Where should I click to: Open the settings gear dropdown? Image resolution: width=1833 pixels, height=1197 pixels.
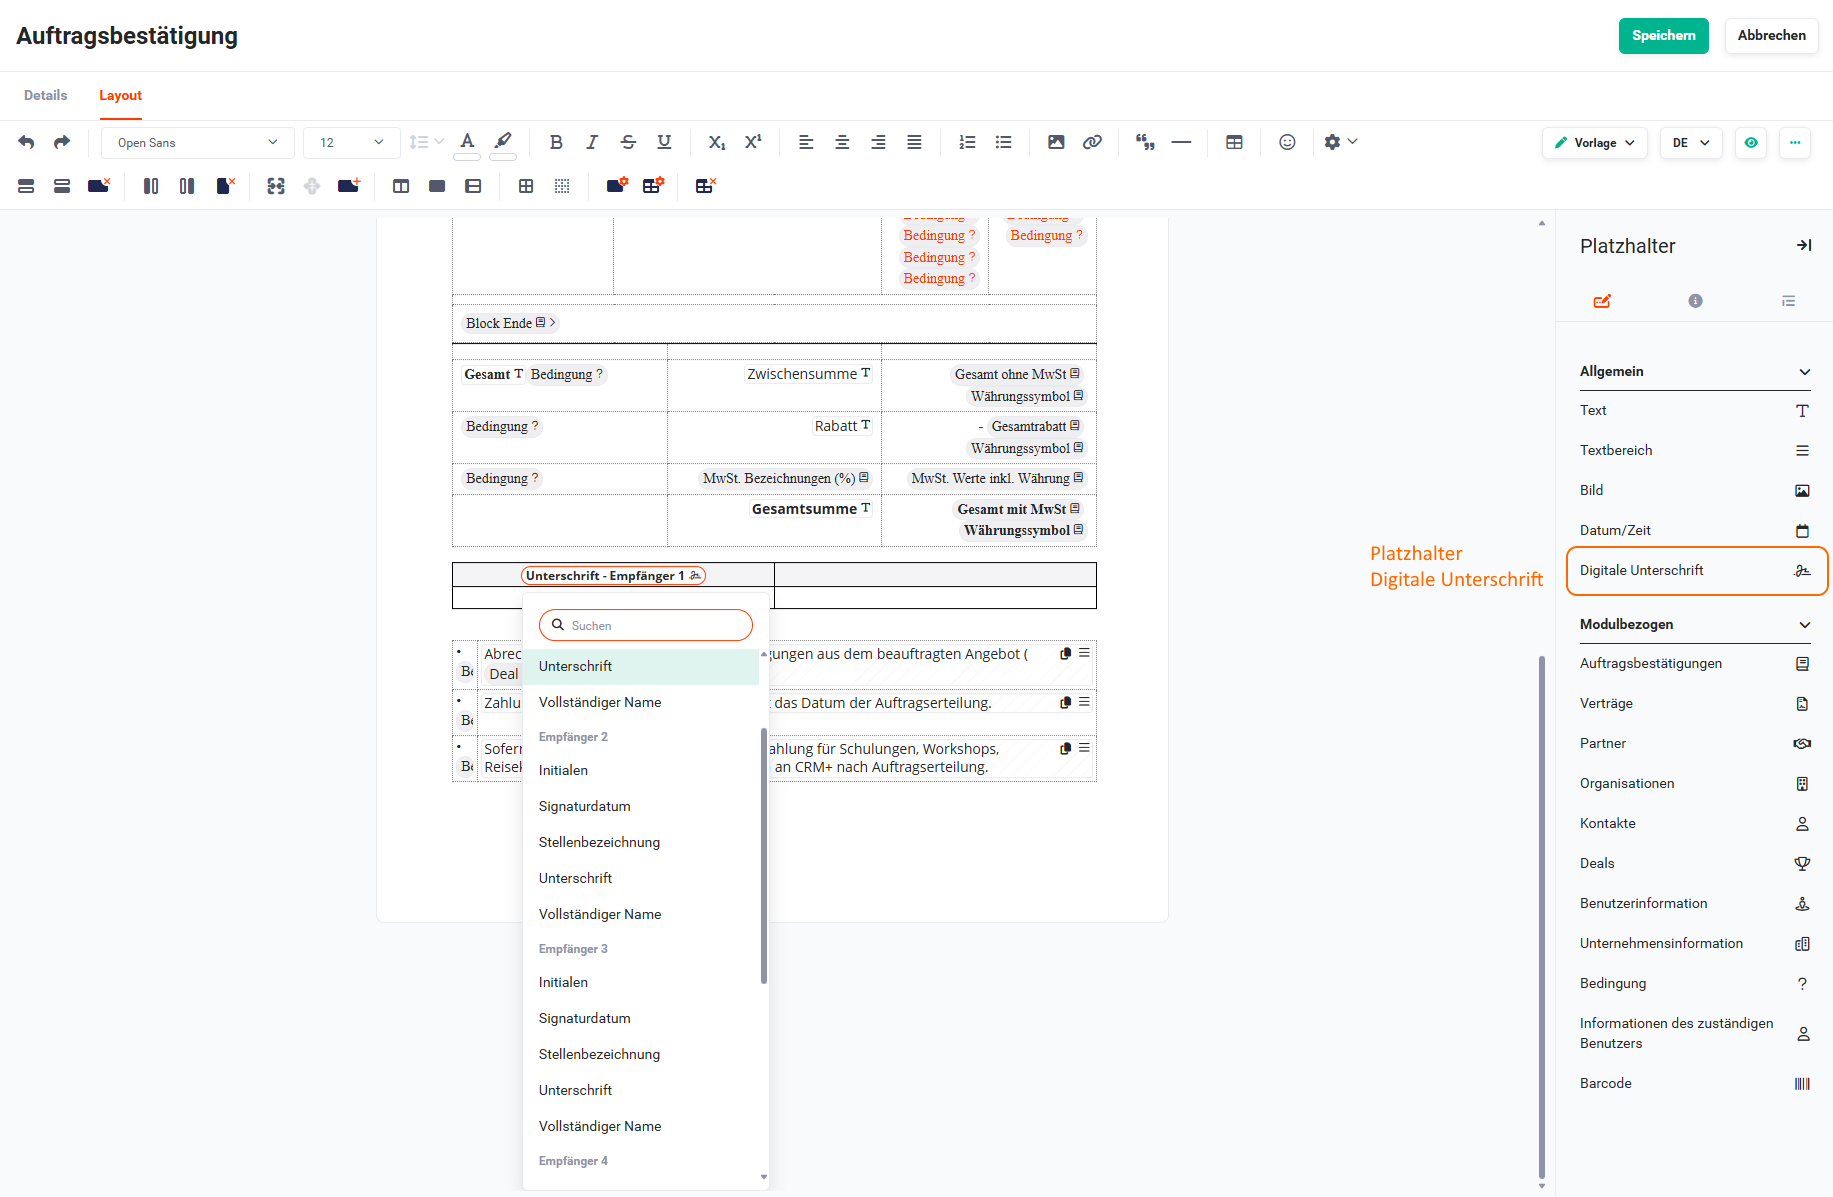click(x=1340, y=142)
